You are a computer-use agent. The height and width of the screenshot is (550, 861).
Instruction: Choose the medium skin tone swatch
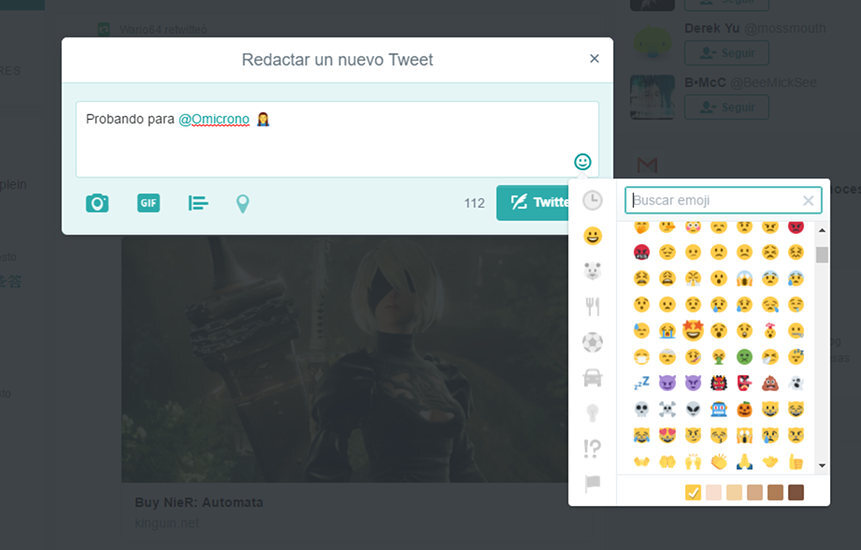point(754,492)
